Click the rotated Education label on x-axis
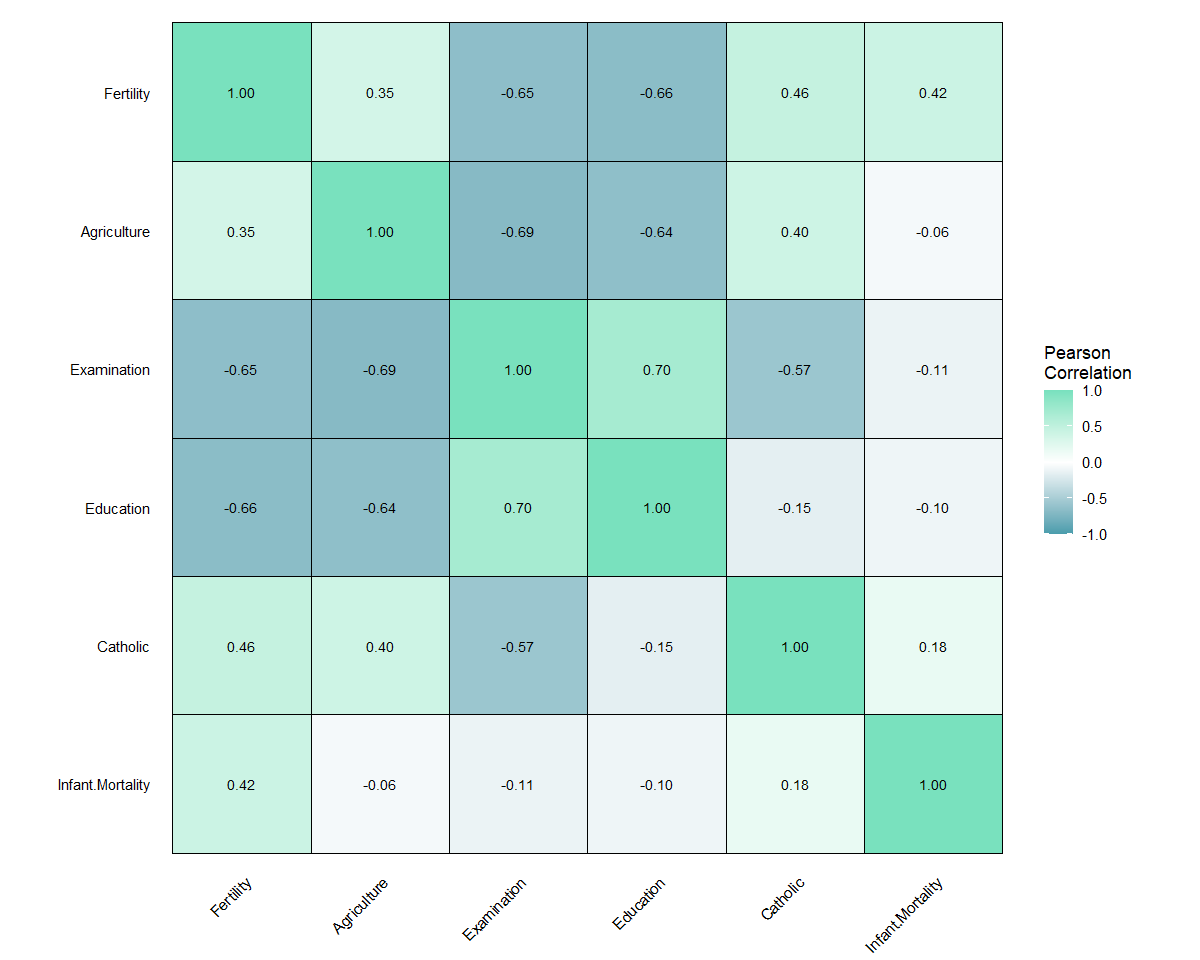 coord(639,903)
